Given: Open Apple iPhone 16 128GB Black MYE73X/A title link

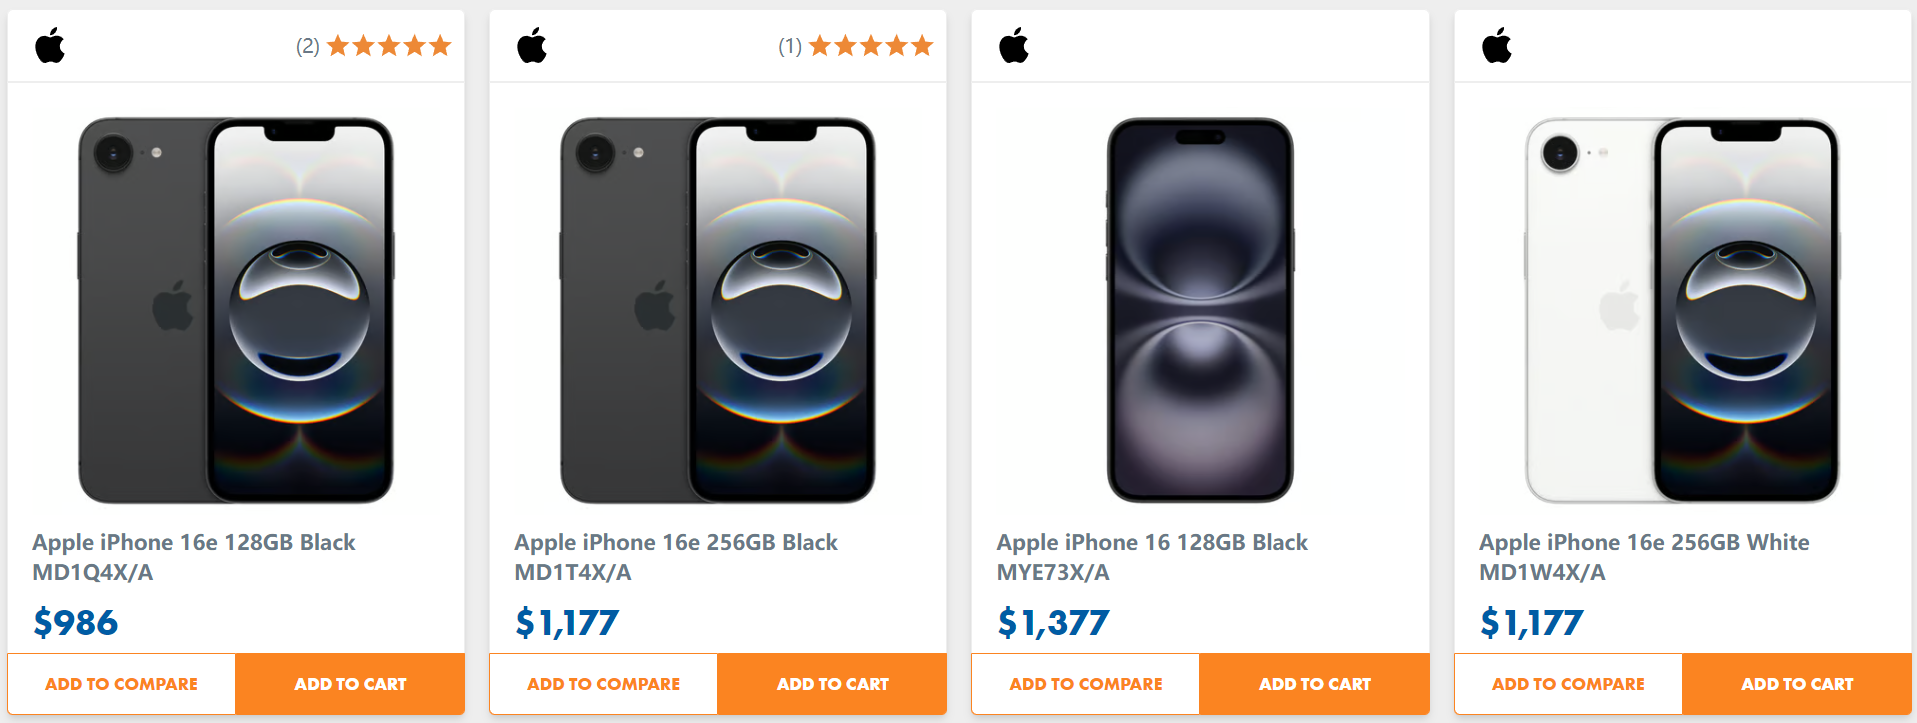Looking at the screenshot, I should click(x=1152, y=557).
